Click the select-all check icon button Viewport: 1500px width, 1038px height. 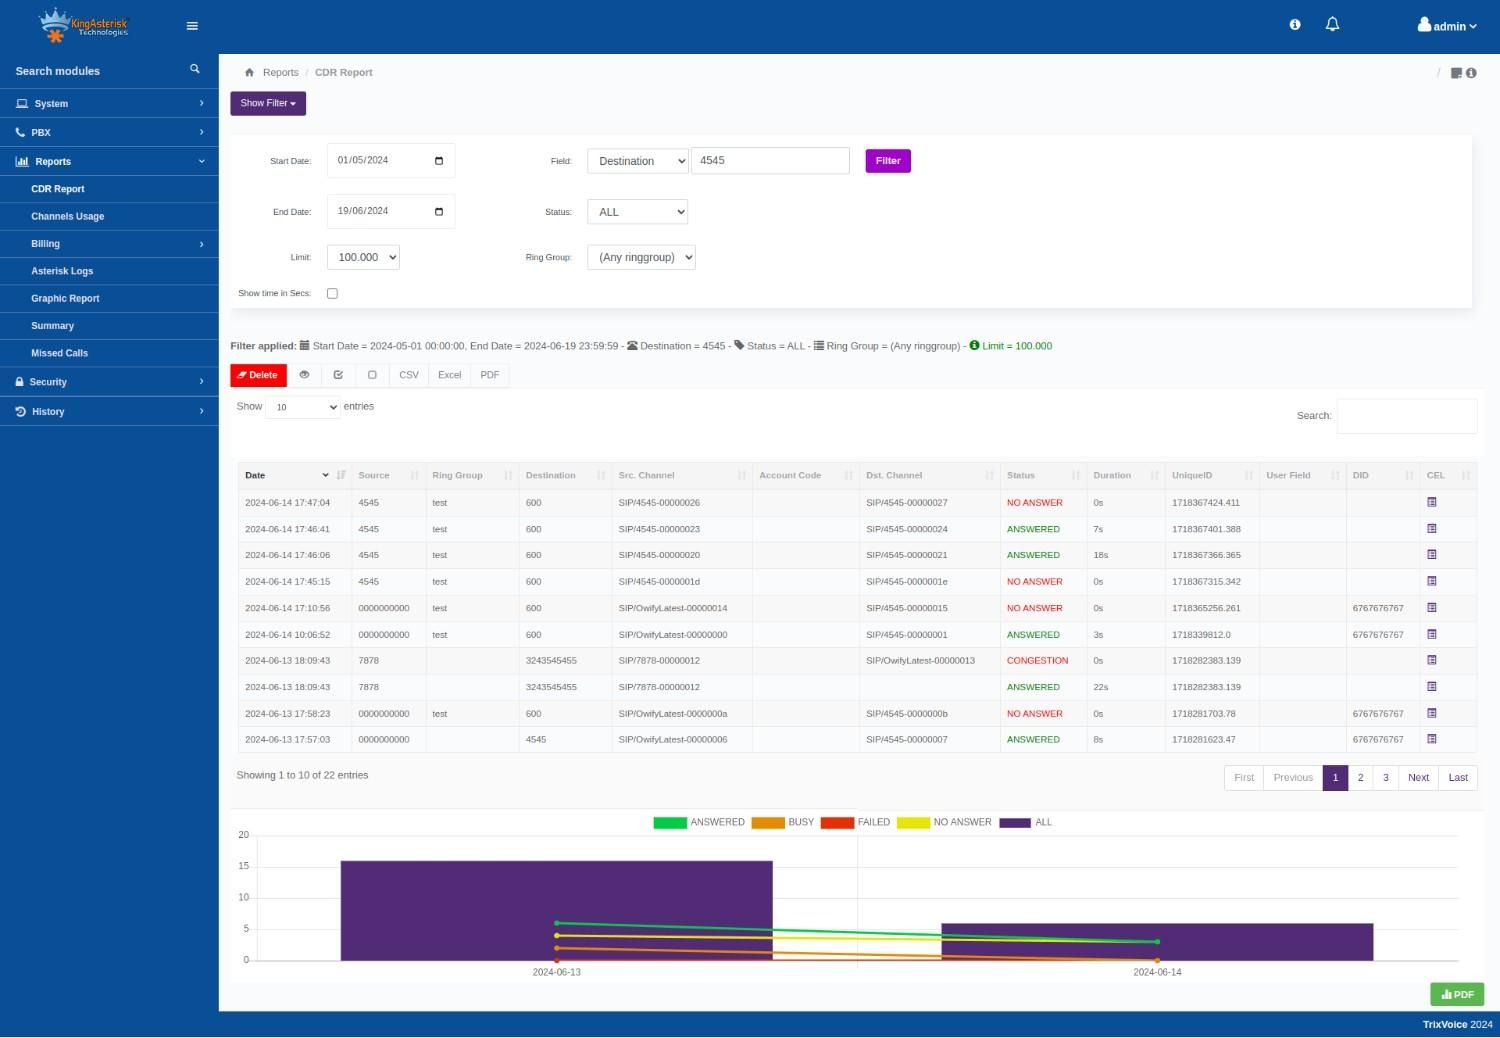(x=338, y=375)
